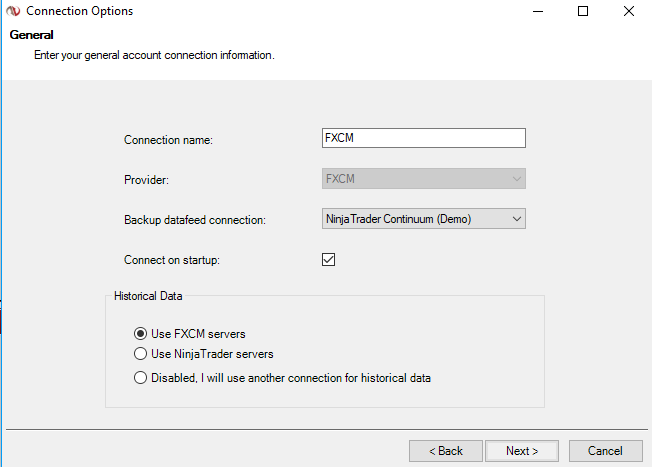Click the Backup datafeed connection label
This screenshot has height=467, width=652.
[194, 220]
